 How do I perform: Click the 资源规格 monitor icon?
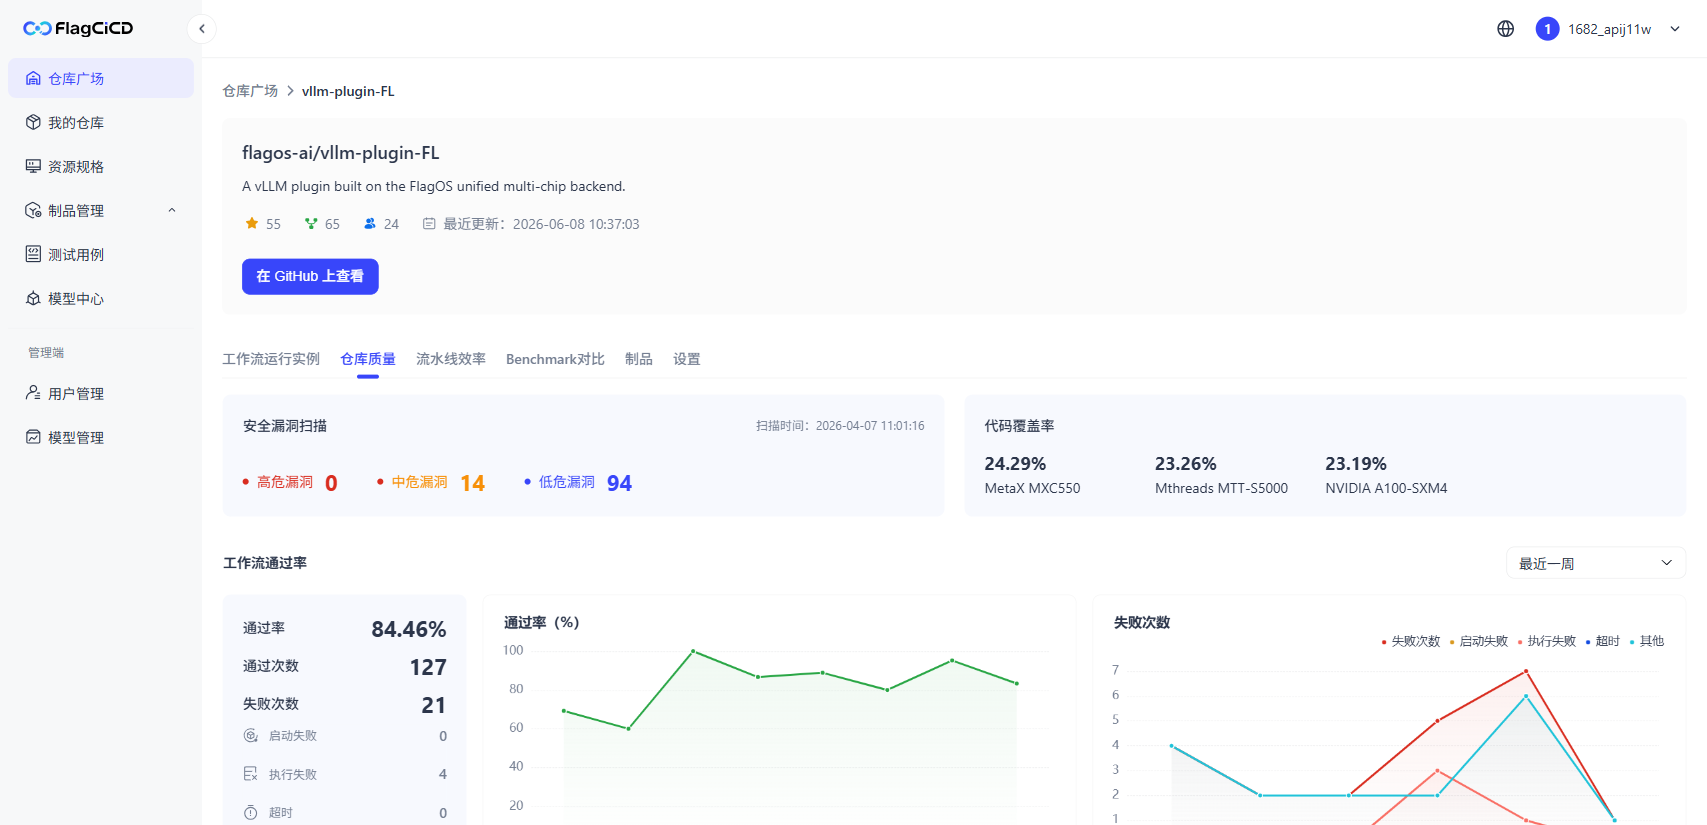[33, 166]
